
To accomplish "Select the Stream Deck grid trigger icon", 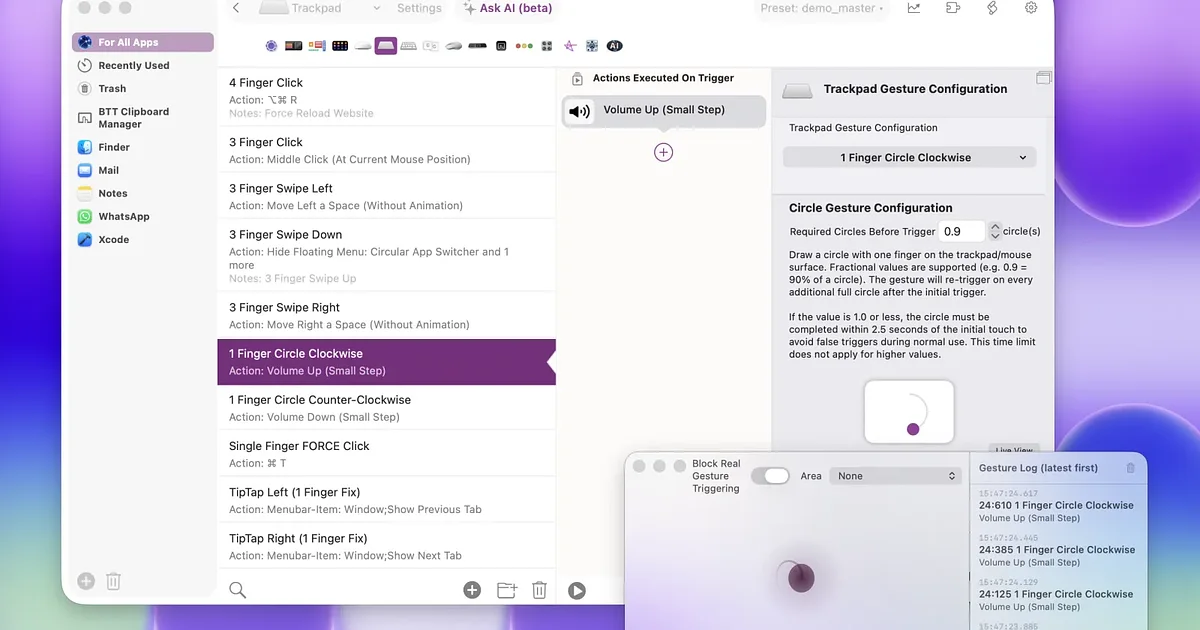I will tap(340, 46).
